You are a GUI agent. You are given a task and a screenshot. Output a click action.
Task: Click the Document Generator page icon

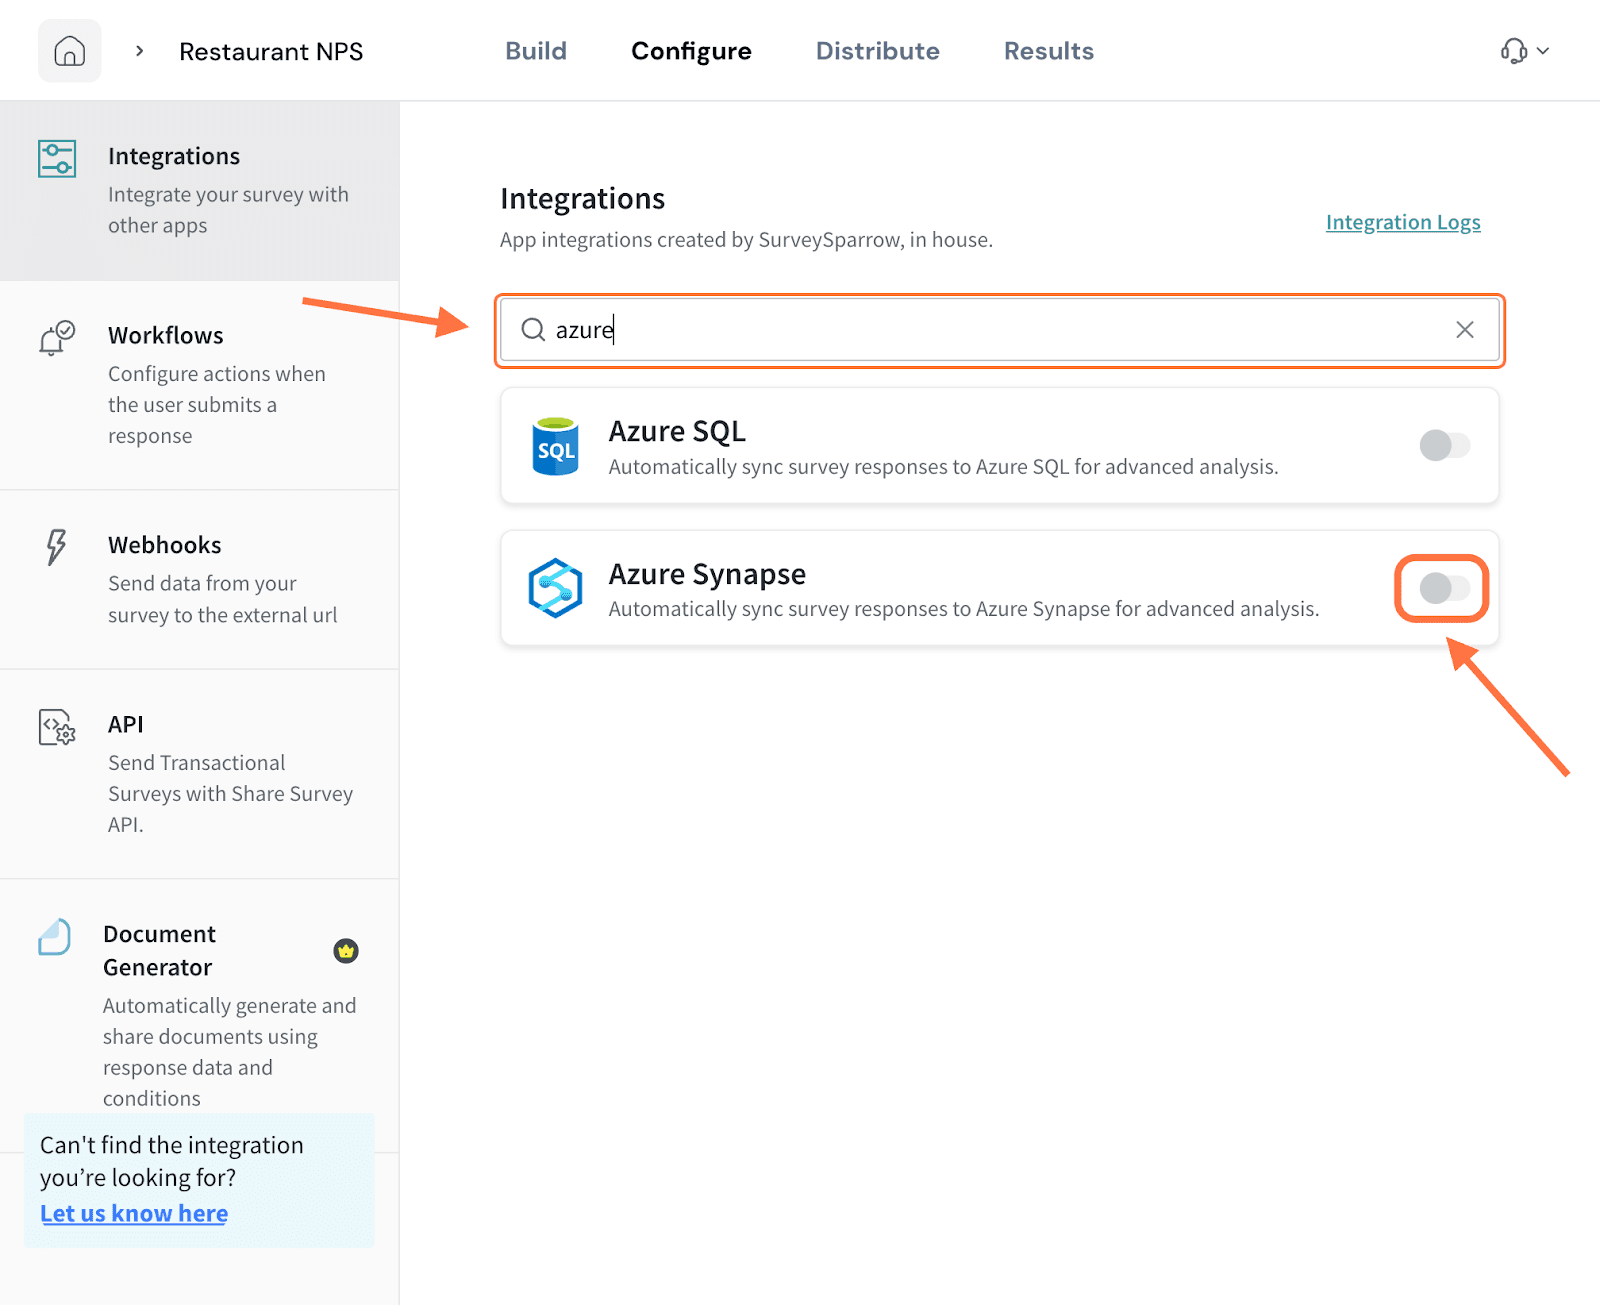tap(55, 938)
